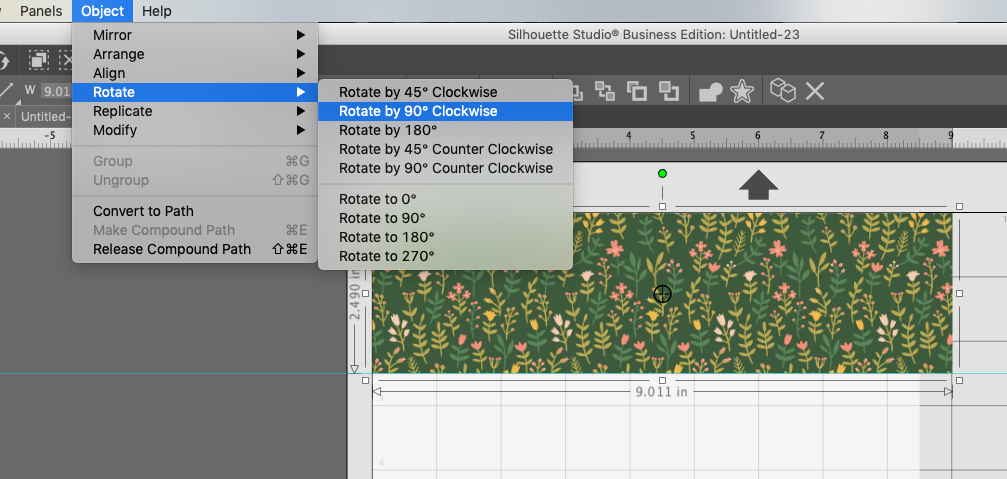Open the Modify submenu

point(195,130)
